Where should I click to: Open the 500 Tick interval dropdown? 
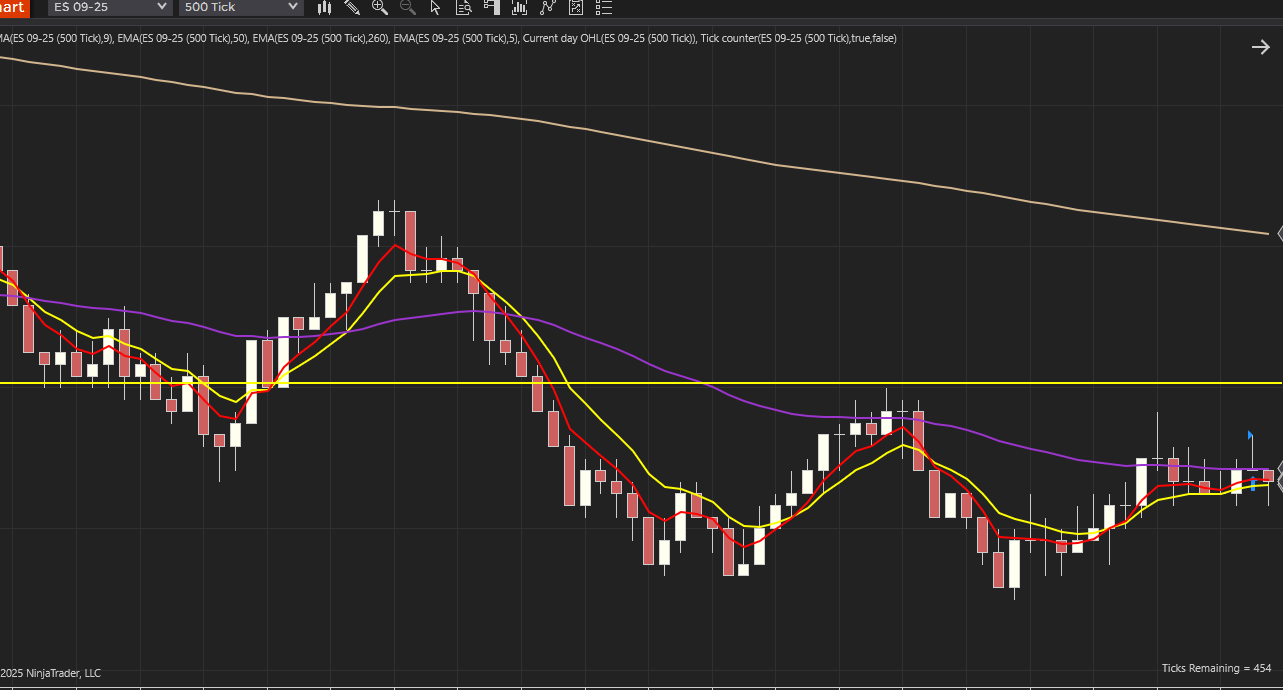(x=240, y=7)
